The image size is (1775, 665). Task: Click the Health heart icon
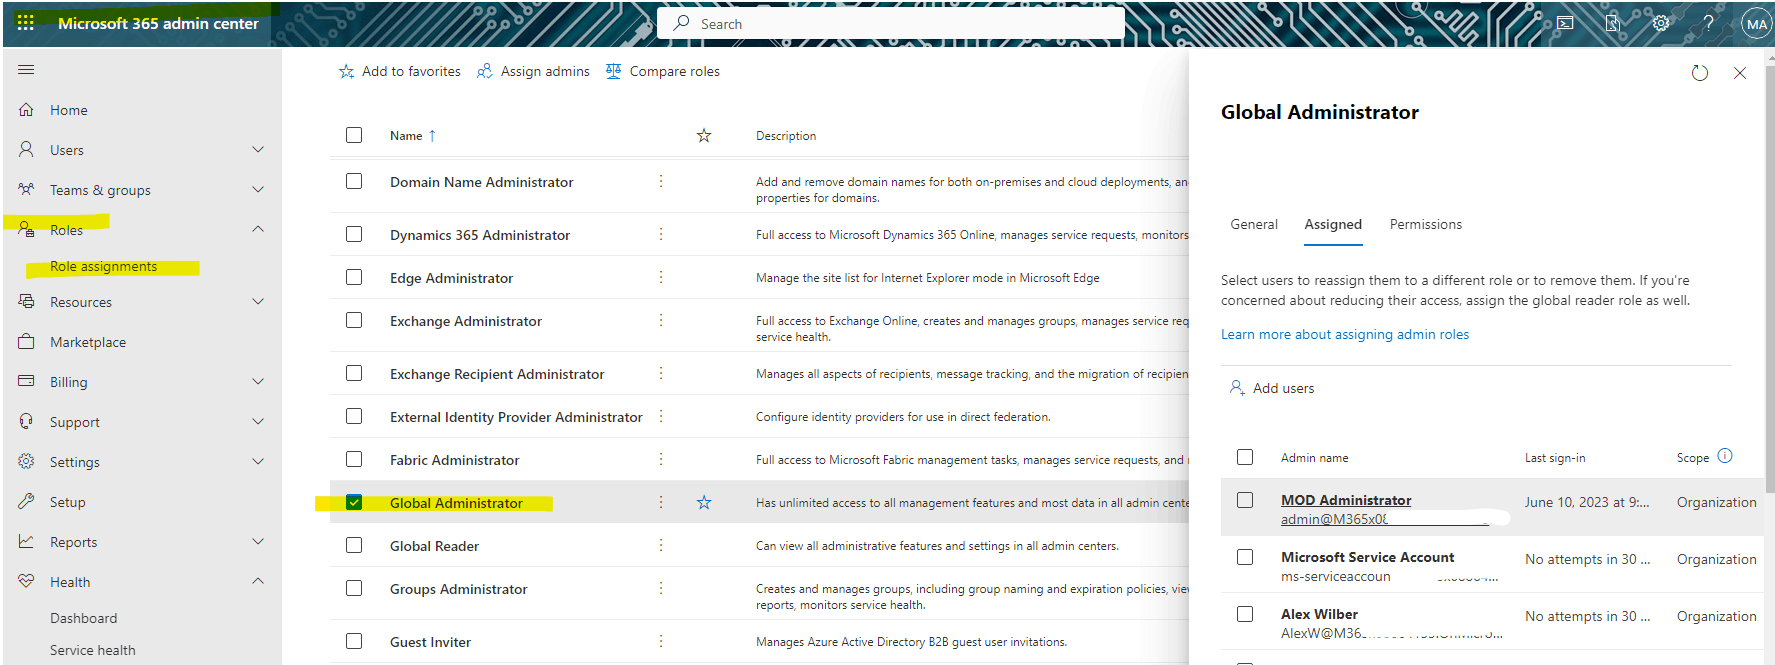point(27,581)
